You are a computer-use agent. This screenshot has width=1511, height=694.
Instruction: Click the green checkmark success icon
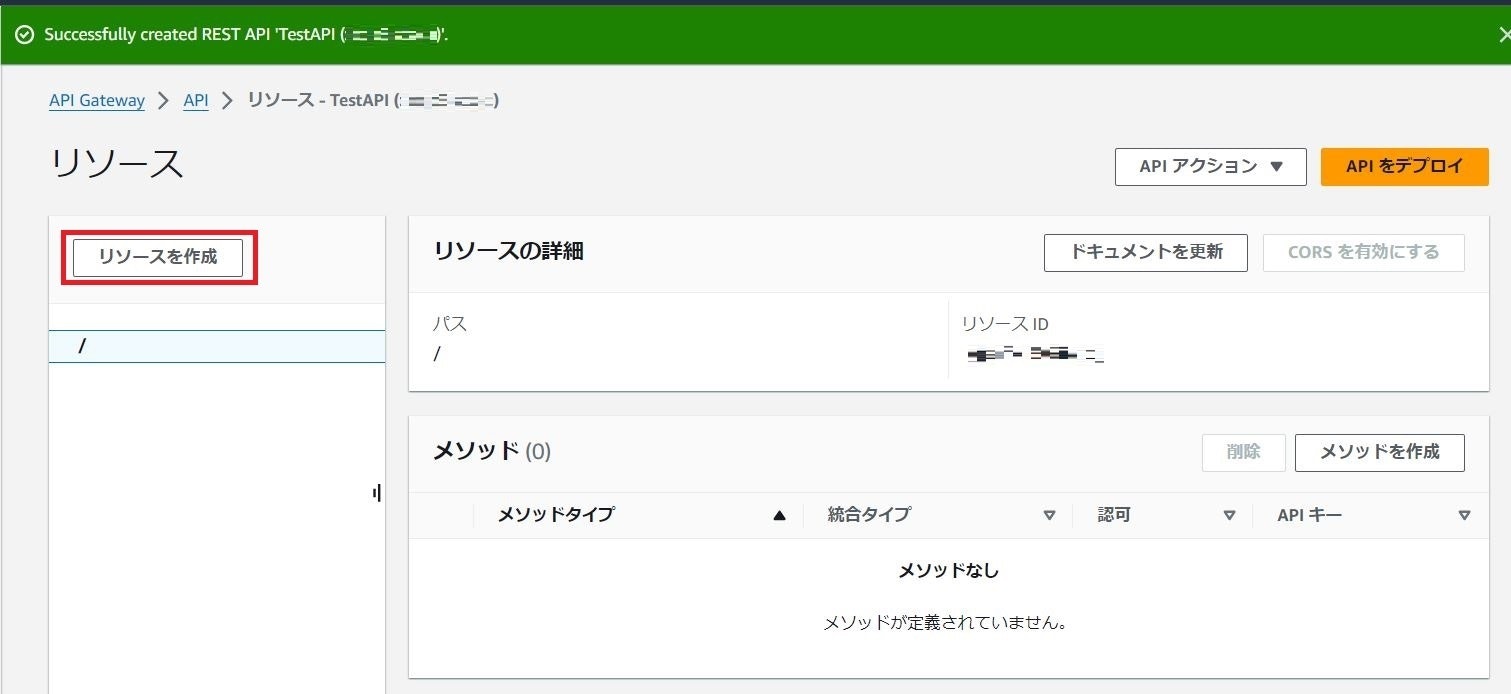point(25,35)
